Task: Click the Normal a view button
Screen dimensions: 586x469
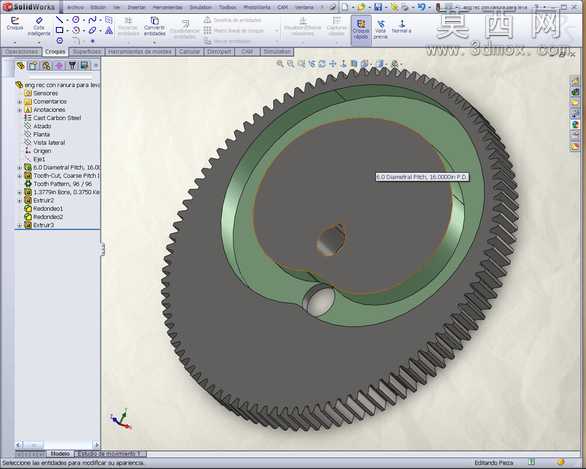Action: (401, 27)
